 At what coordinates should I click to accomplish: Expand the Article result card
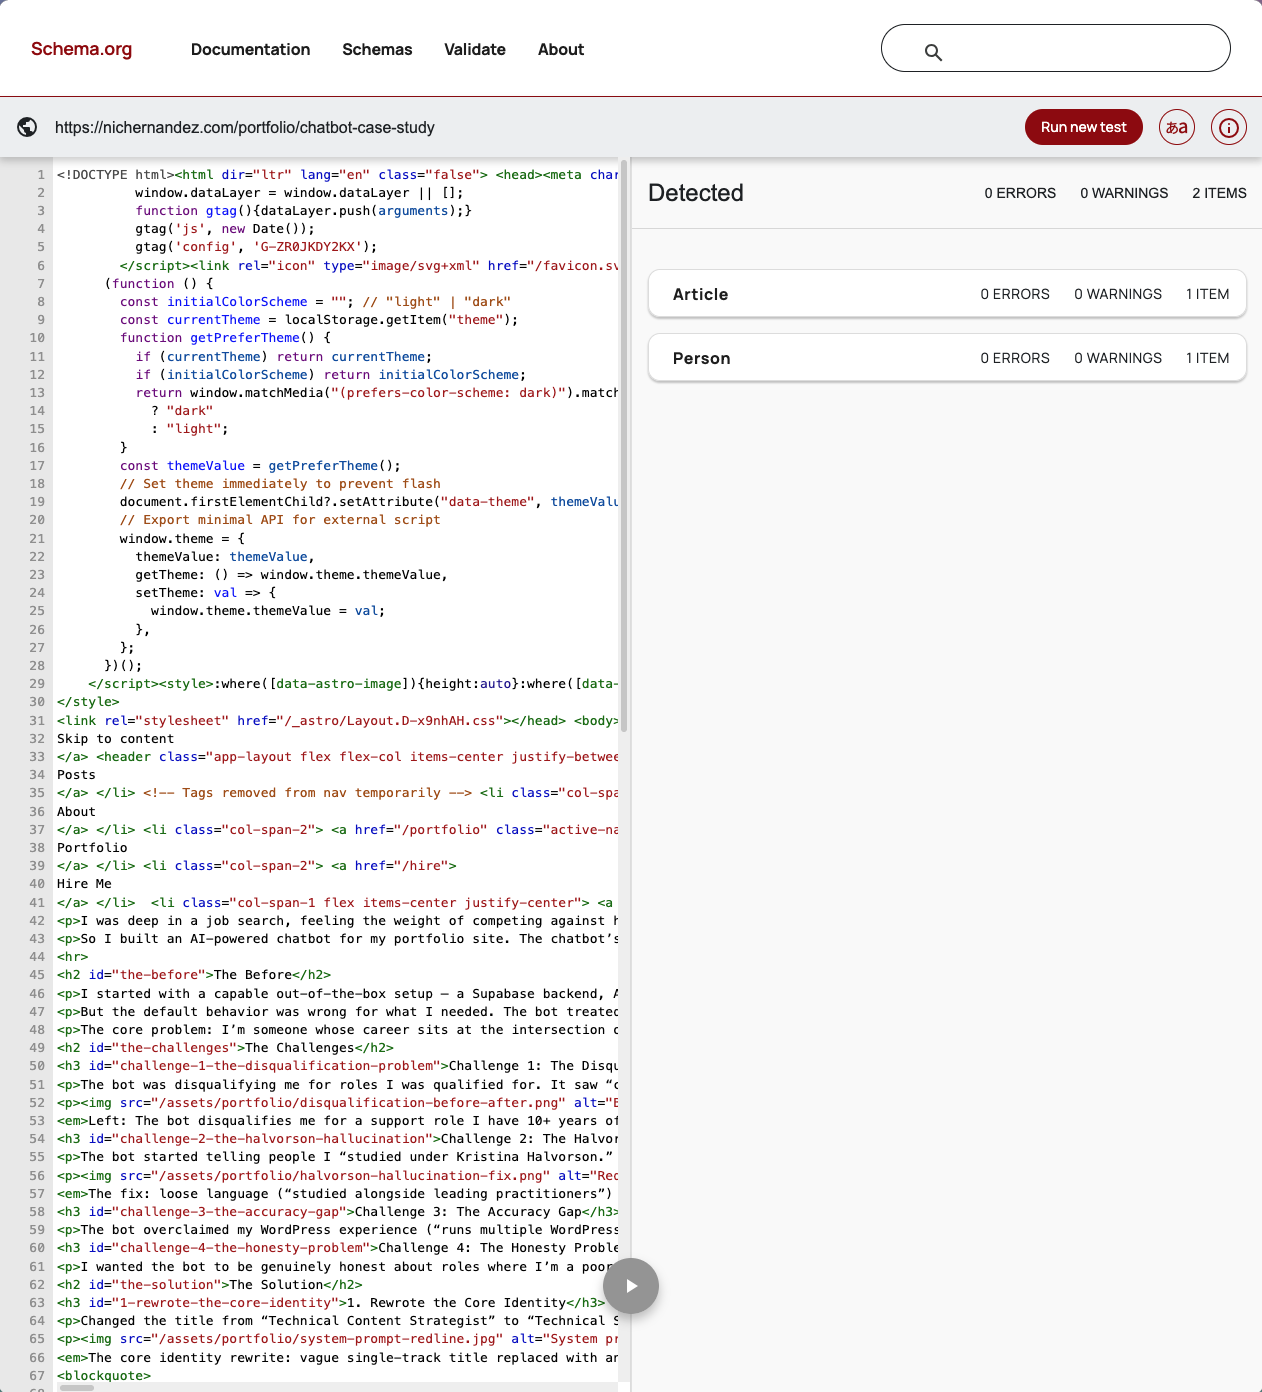[x=947, y=294]
